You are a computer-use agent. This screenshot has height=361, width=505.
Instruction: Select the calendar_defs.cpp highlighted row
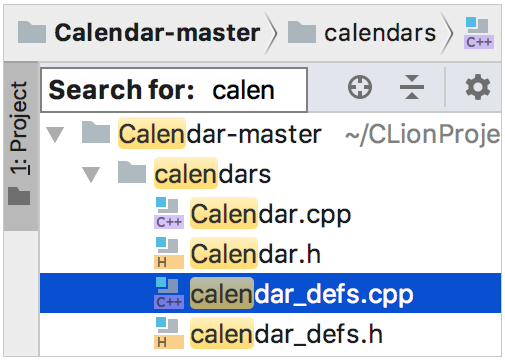(x=270, y=293)
